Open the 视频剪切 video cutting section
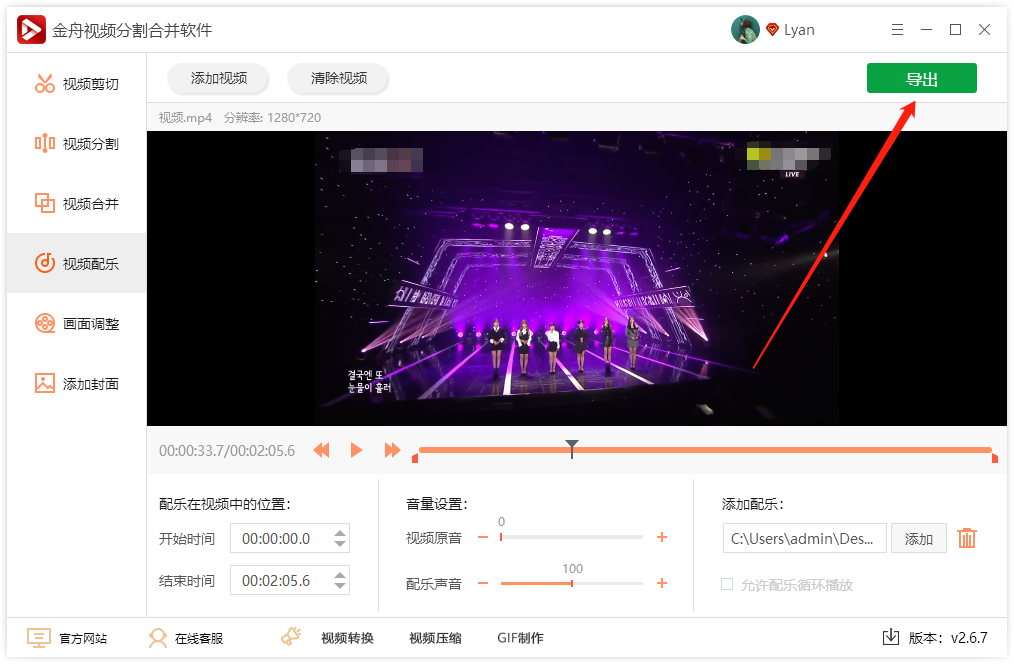The image size is (1014, 664). [x=76, y=84]
